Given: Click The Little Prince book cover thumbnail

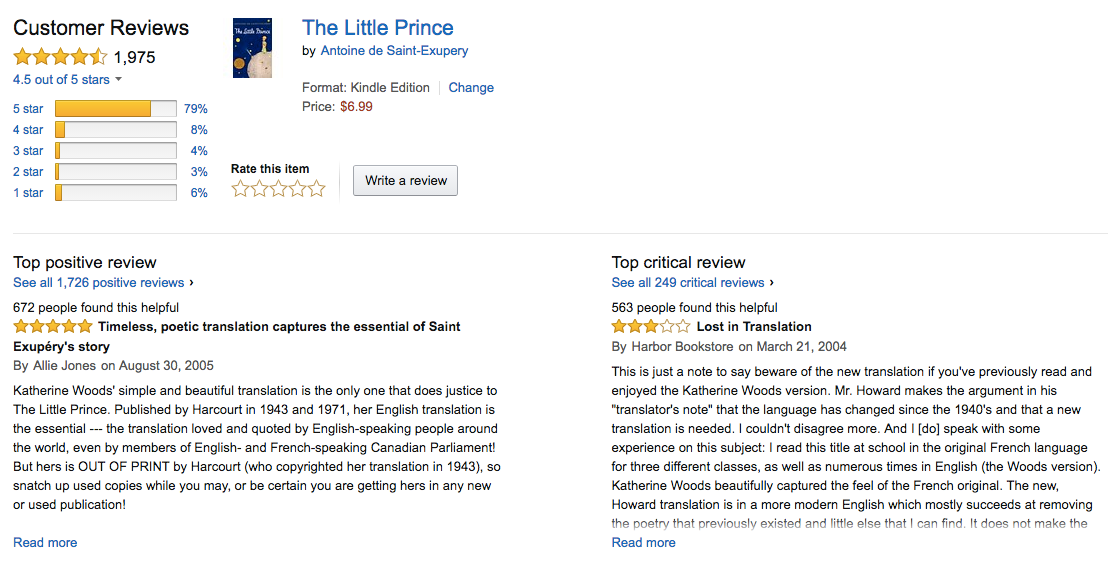Looking at the screenshot, I should click(x=252, y=48).
